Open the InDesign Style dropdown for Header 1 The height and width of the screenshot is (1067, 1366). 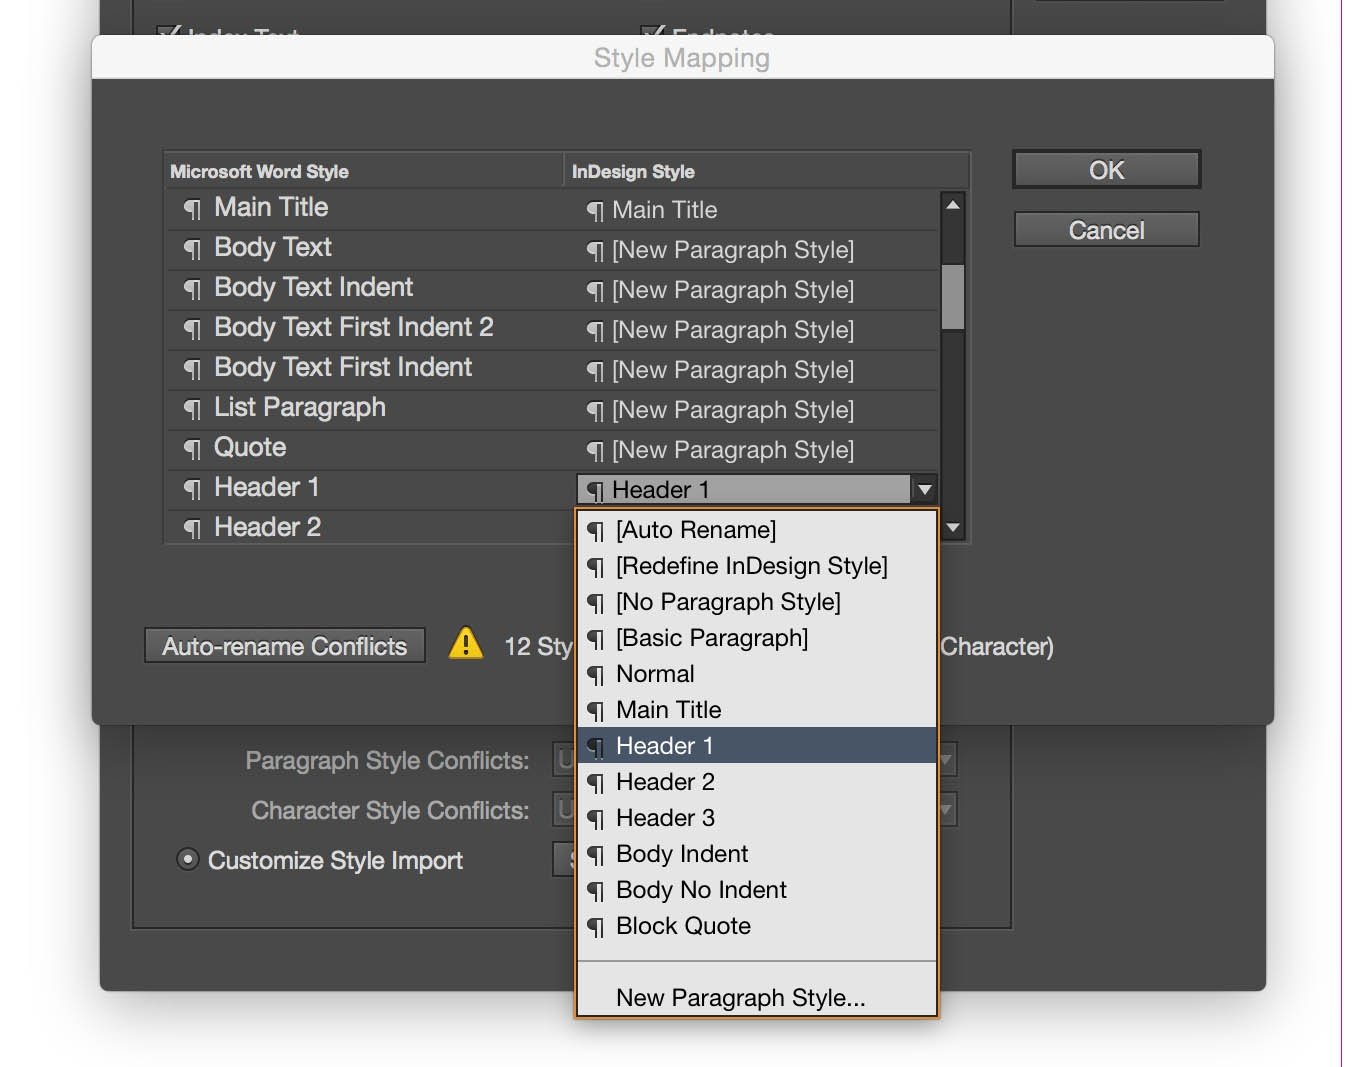[925, 489]
